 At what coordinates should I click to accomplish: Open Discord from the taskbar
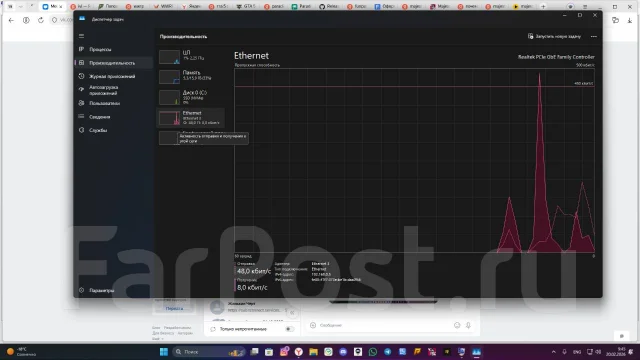(343, 352)
